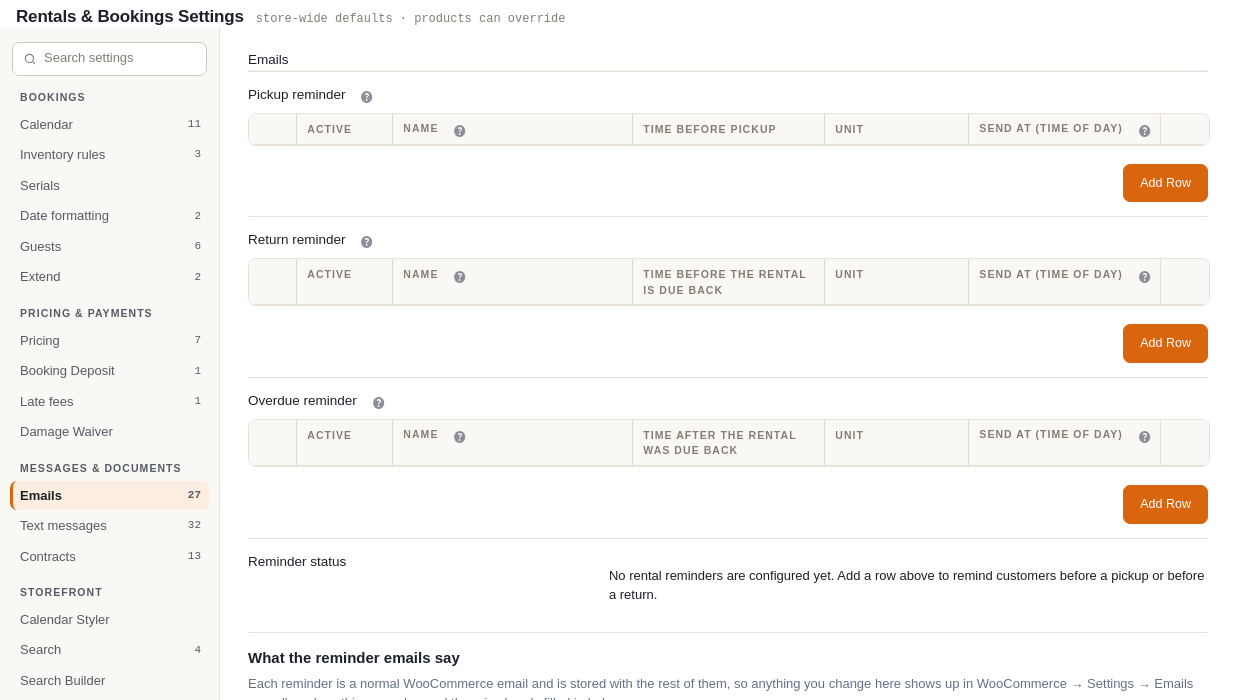Screen dimensions: 1236x700
Task: Open Late fees settings
Action: tap(110, 402)
